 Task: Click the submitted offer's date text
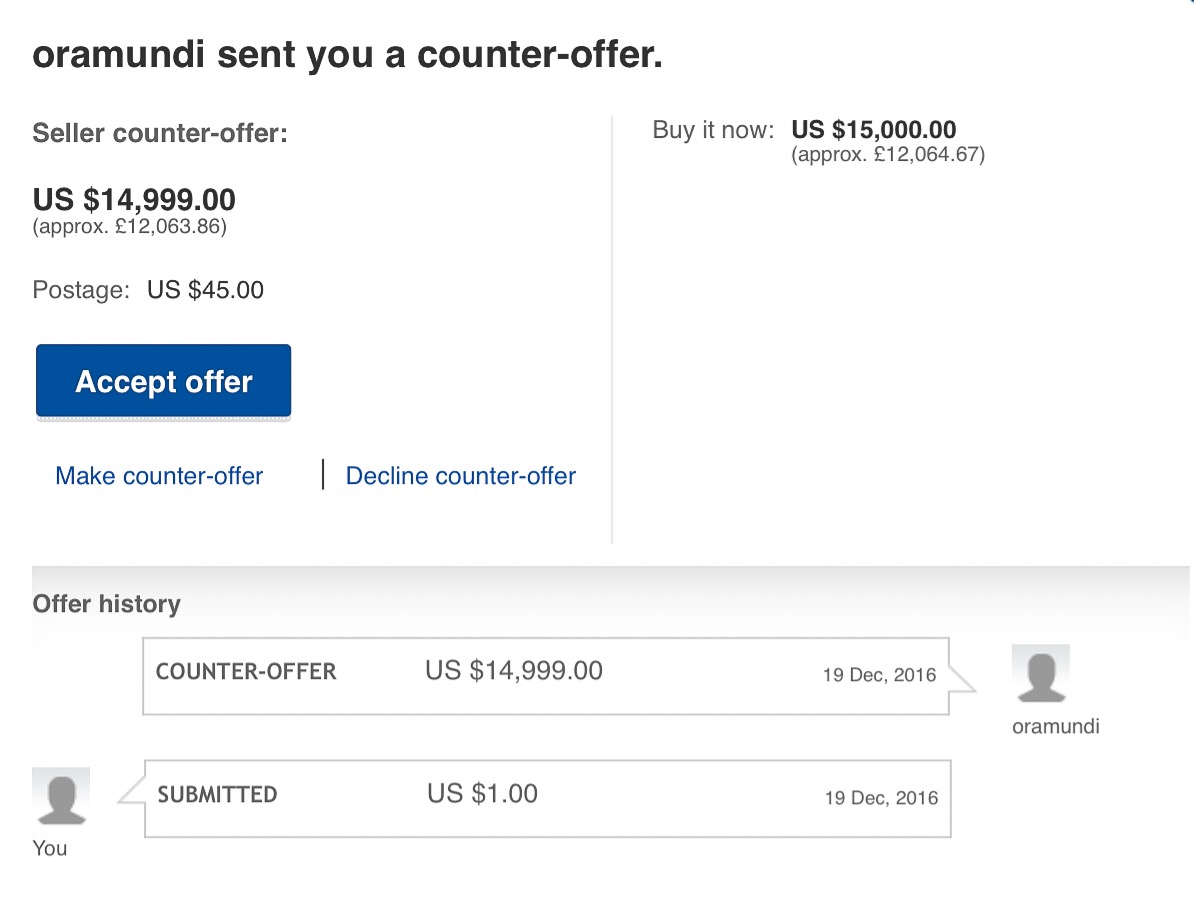tap(881, 798)
